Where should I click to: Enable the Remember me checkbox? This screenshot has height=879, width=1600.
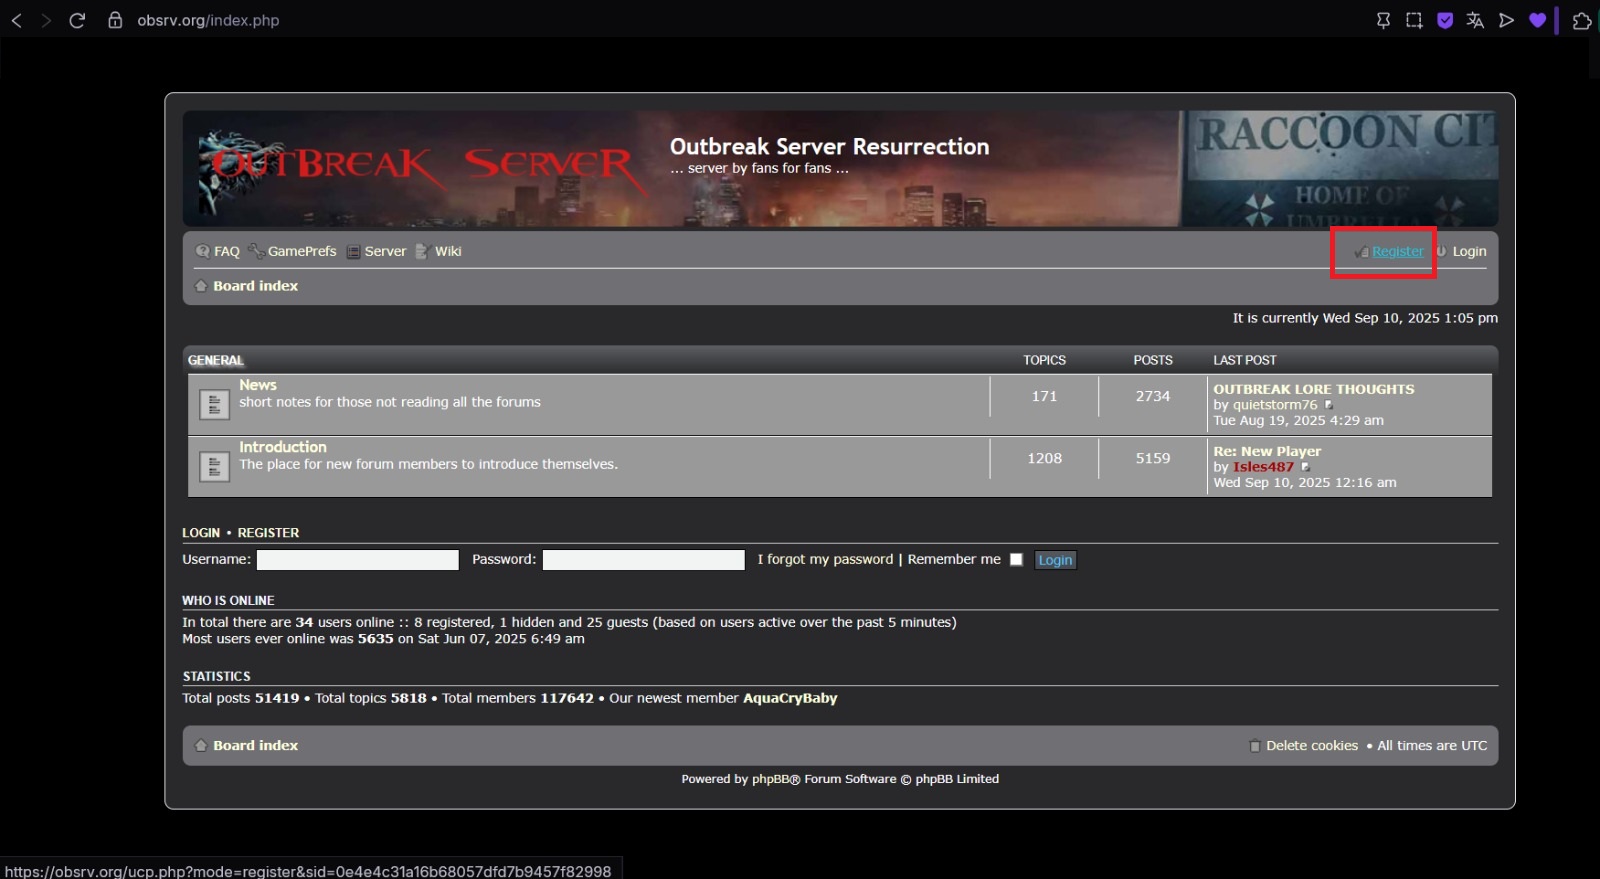click(x=1016, y=560)
